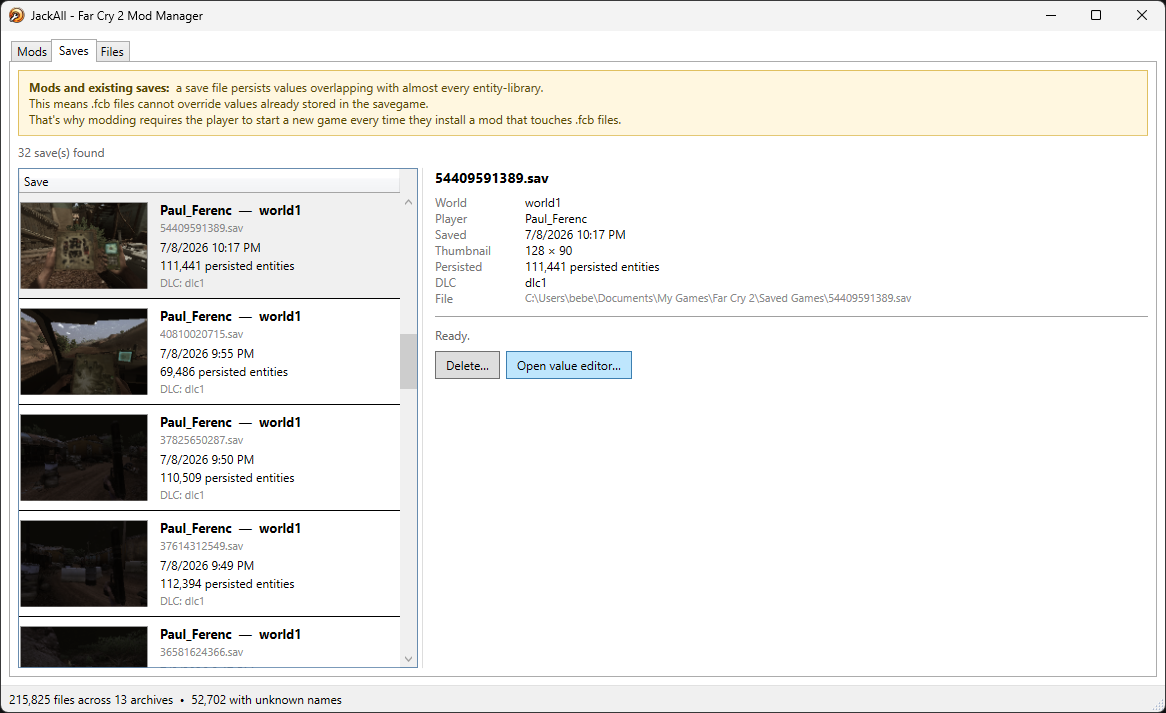1166x713 pixels.
Task: Open the Files tab
Action: point(112,51)
